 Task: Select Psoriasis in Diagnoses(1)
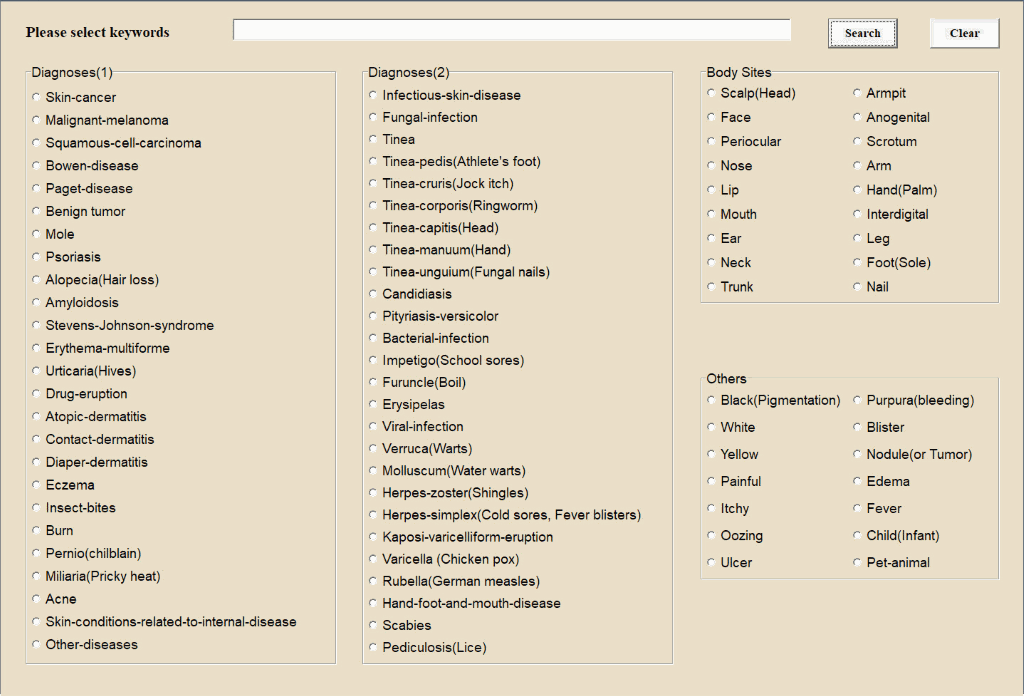[x=37, y=257]
